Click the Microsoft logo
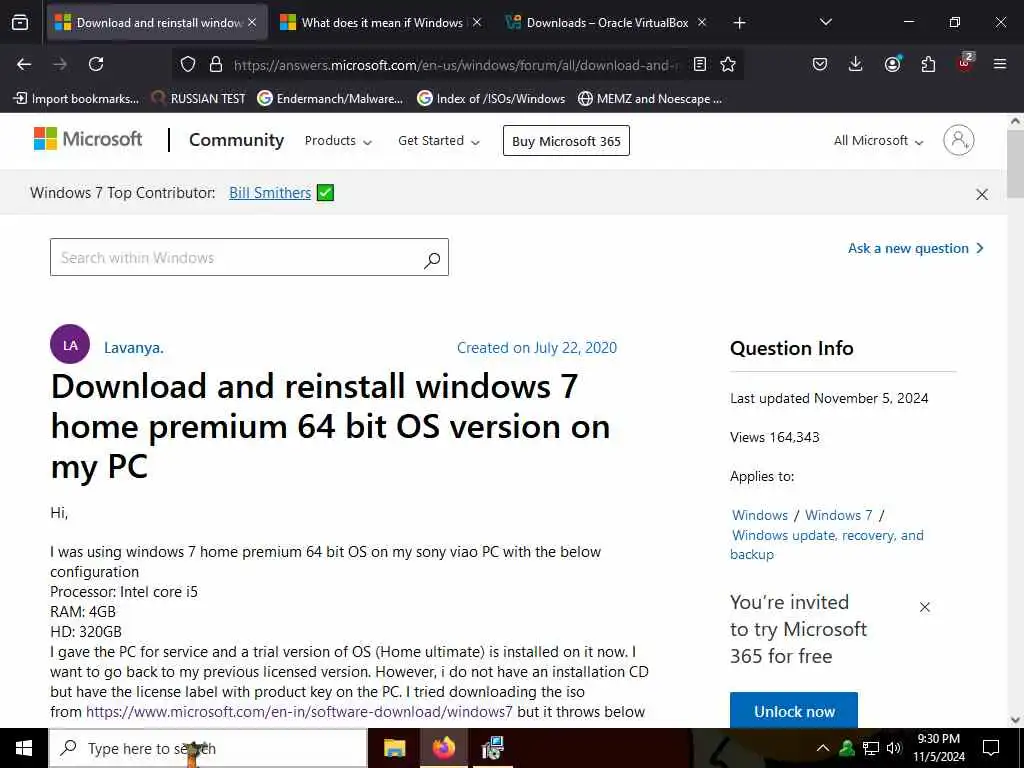The width and height of the screenshot is (1024, 768). click(88, 139)
